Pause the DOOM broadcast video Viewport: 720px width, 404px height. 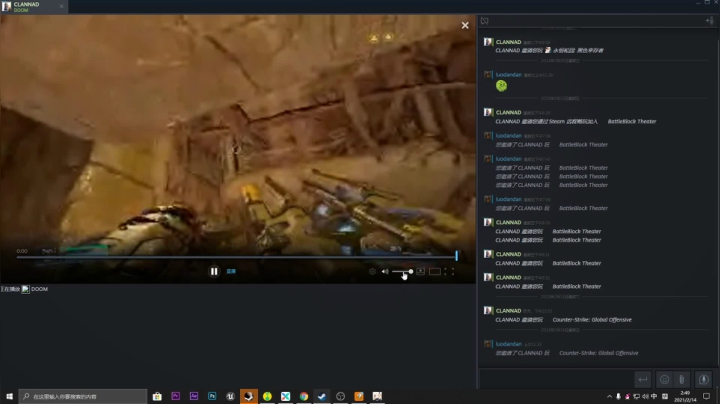tap(214, 271)
